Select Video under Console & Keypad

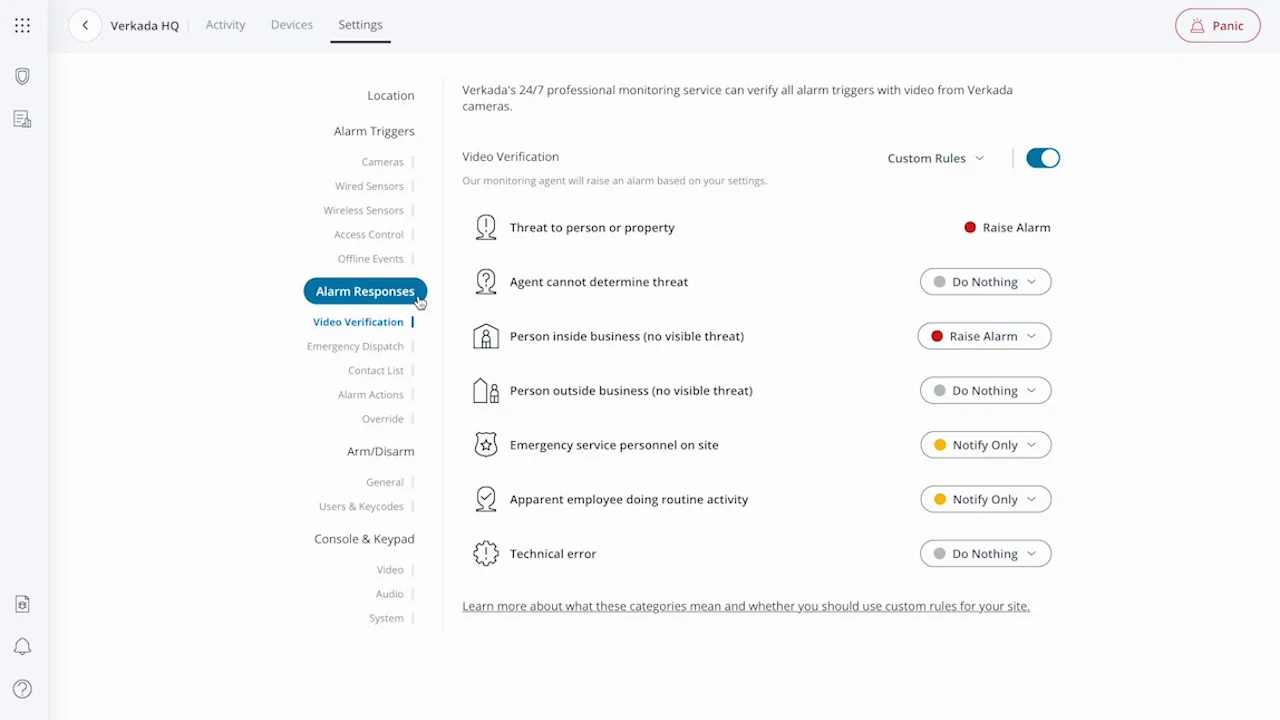[390, 570]
